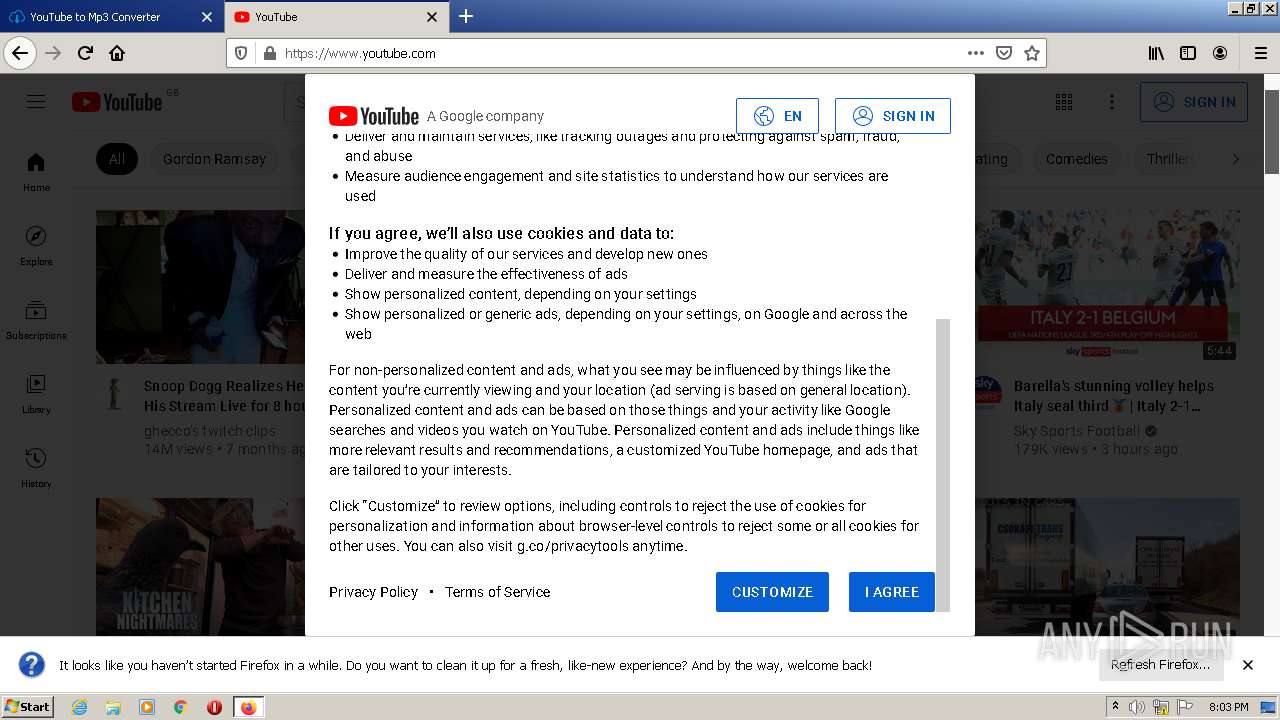Show sidebars icon in Firefox toolbar
This screenshot has width=1280, height=720.
1188,53
